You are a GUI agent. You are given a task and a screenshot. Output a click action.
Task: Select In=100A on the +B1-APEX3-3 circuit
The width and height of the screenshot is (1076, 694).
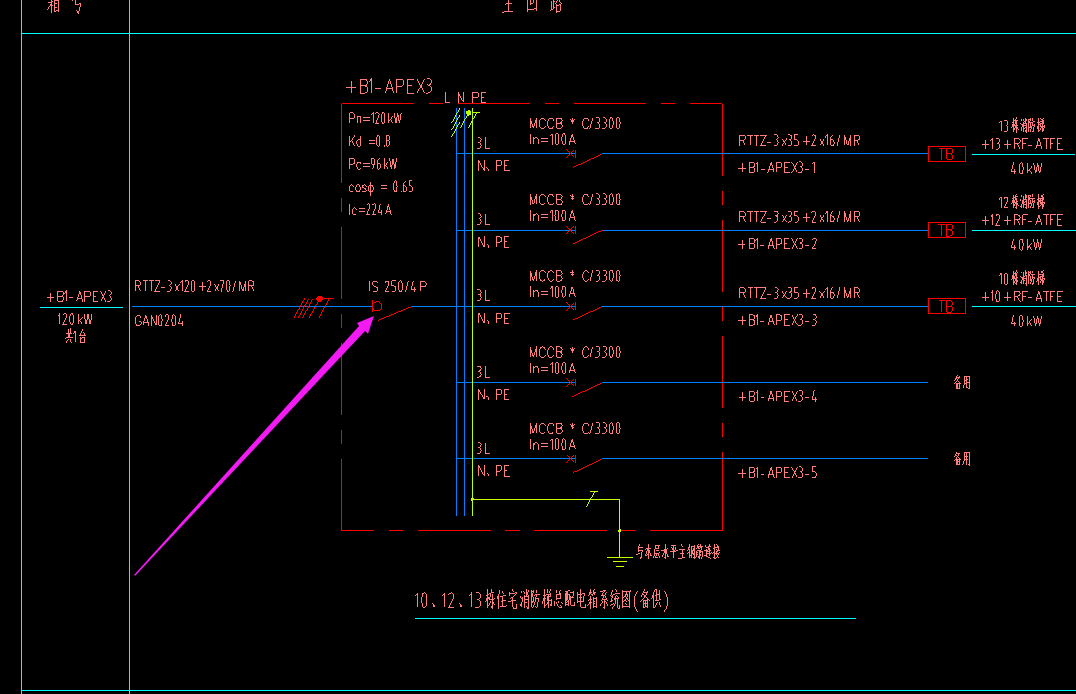pyautogui.click(x=552, y=292)
